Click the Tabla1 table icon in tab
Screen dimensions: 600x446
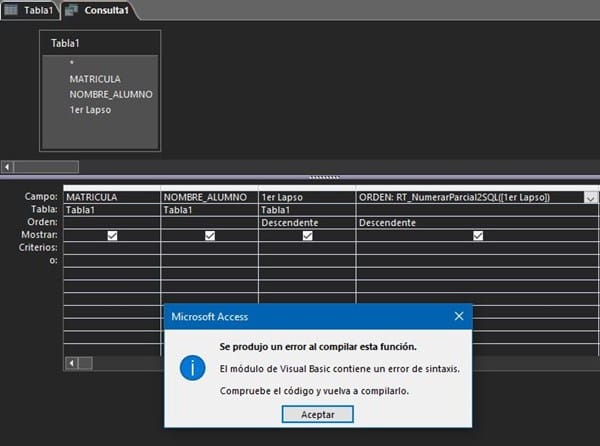[x=11, y=10]
